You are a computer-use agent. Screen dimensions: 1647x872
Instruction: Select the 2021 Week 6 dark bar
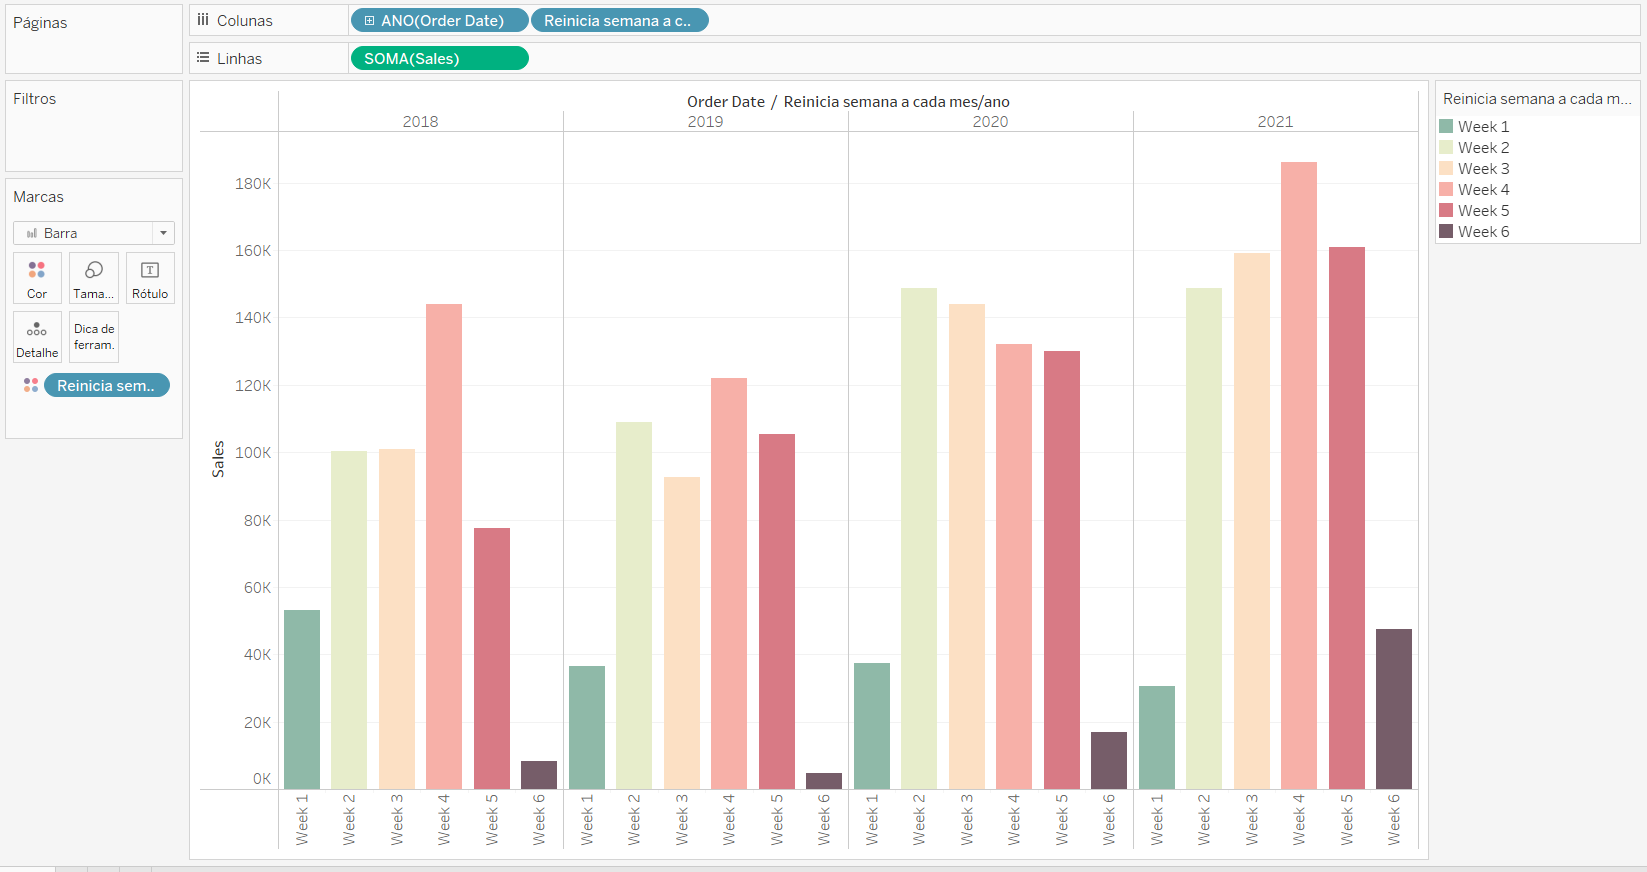pos(1394,709)
